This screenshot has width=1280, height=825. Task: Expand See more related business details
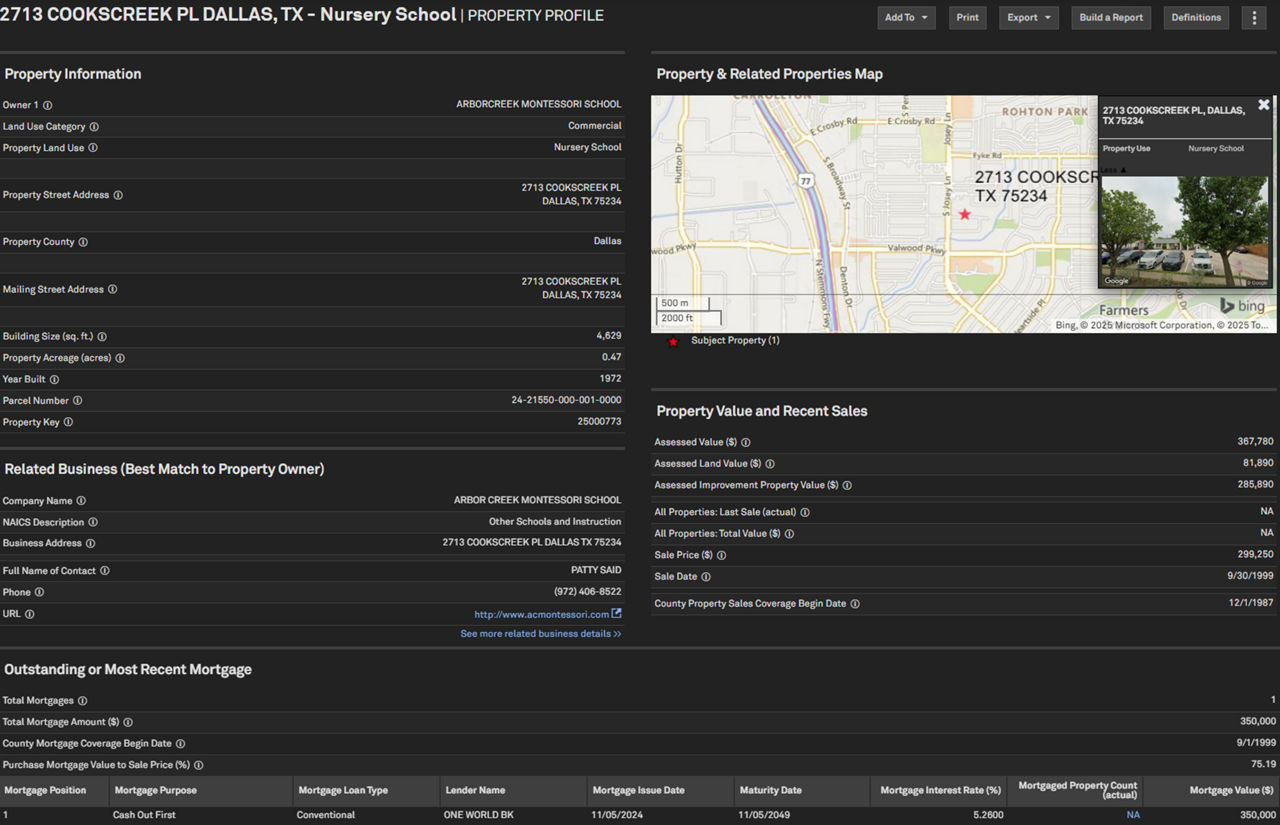coord(540,633)
